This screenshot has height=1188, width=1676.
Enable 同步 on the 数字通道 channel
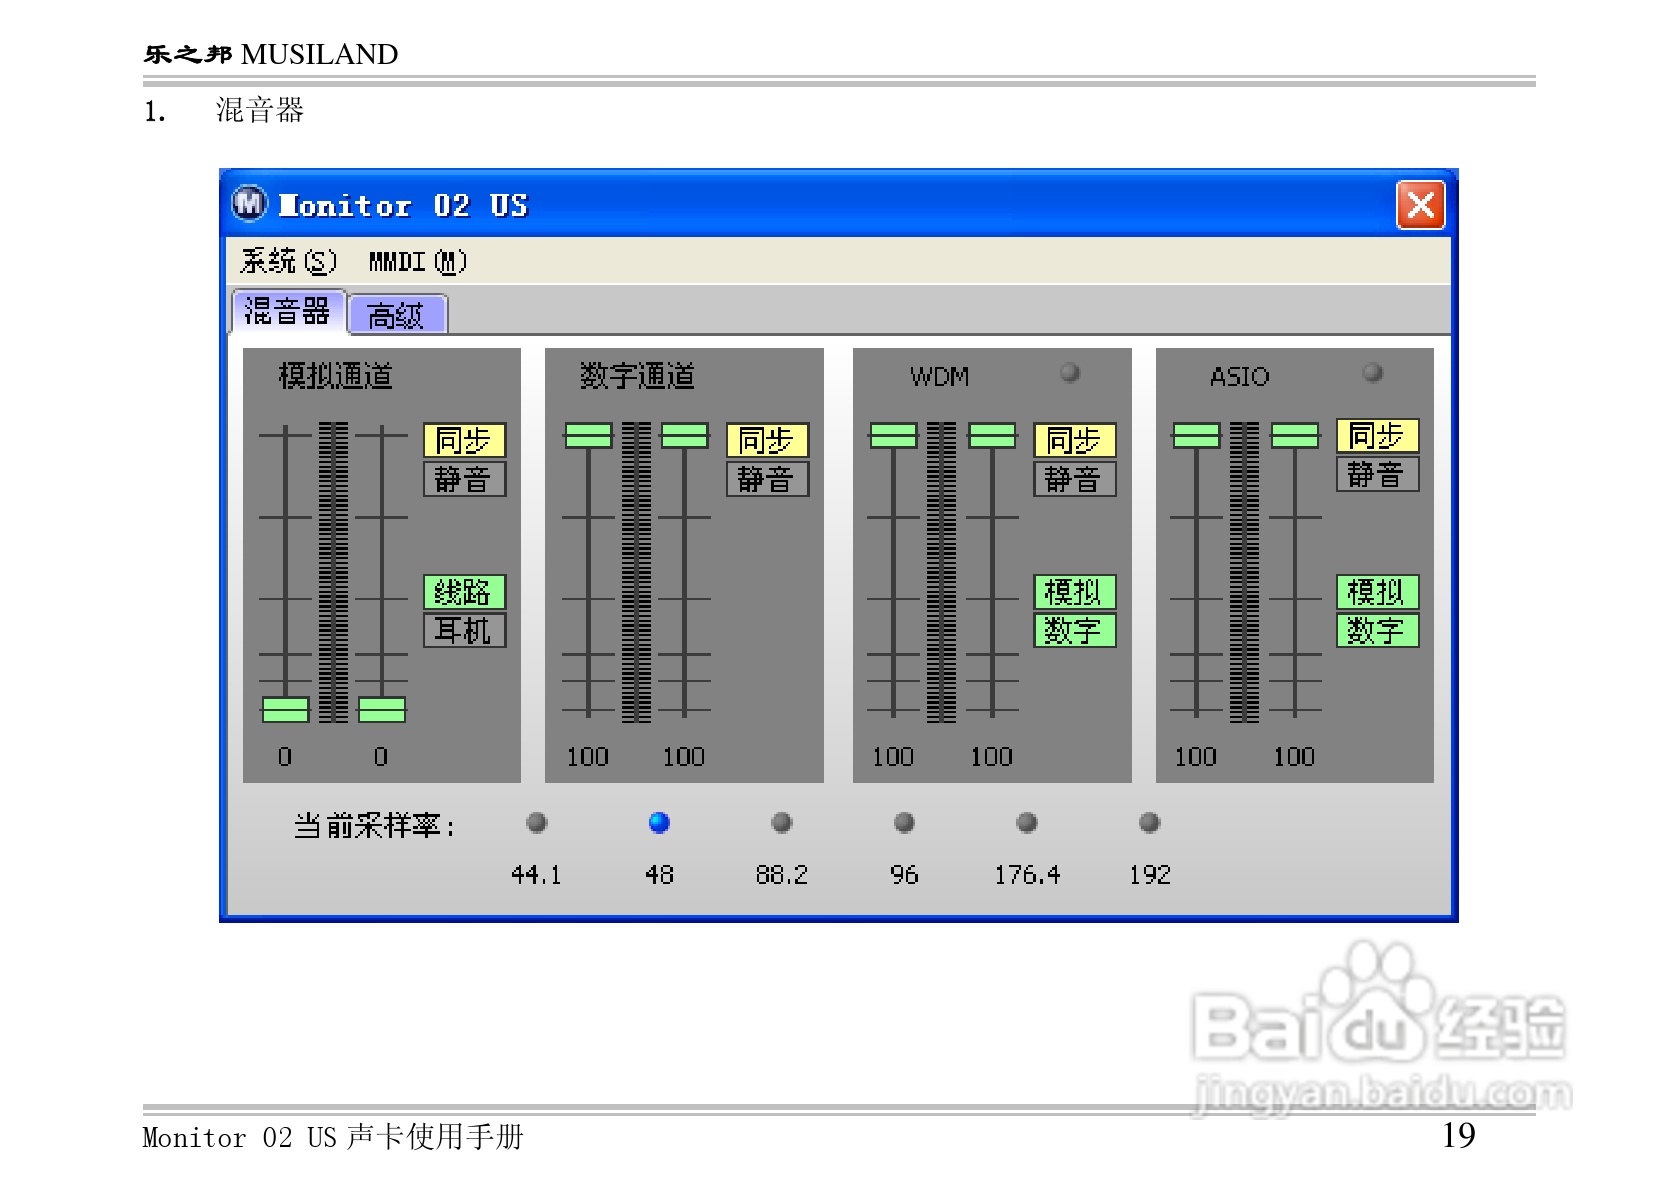(768, 438)
